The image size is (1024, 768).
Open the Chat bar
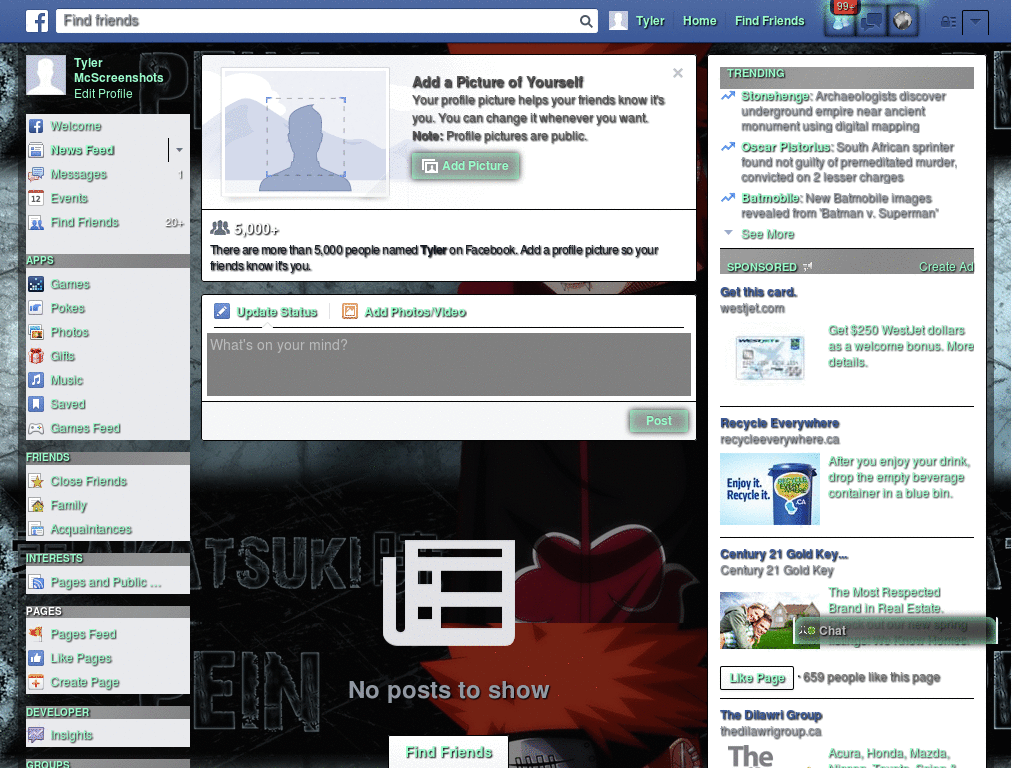point(895,631)
